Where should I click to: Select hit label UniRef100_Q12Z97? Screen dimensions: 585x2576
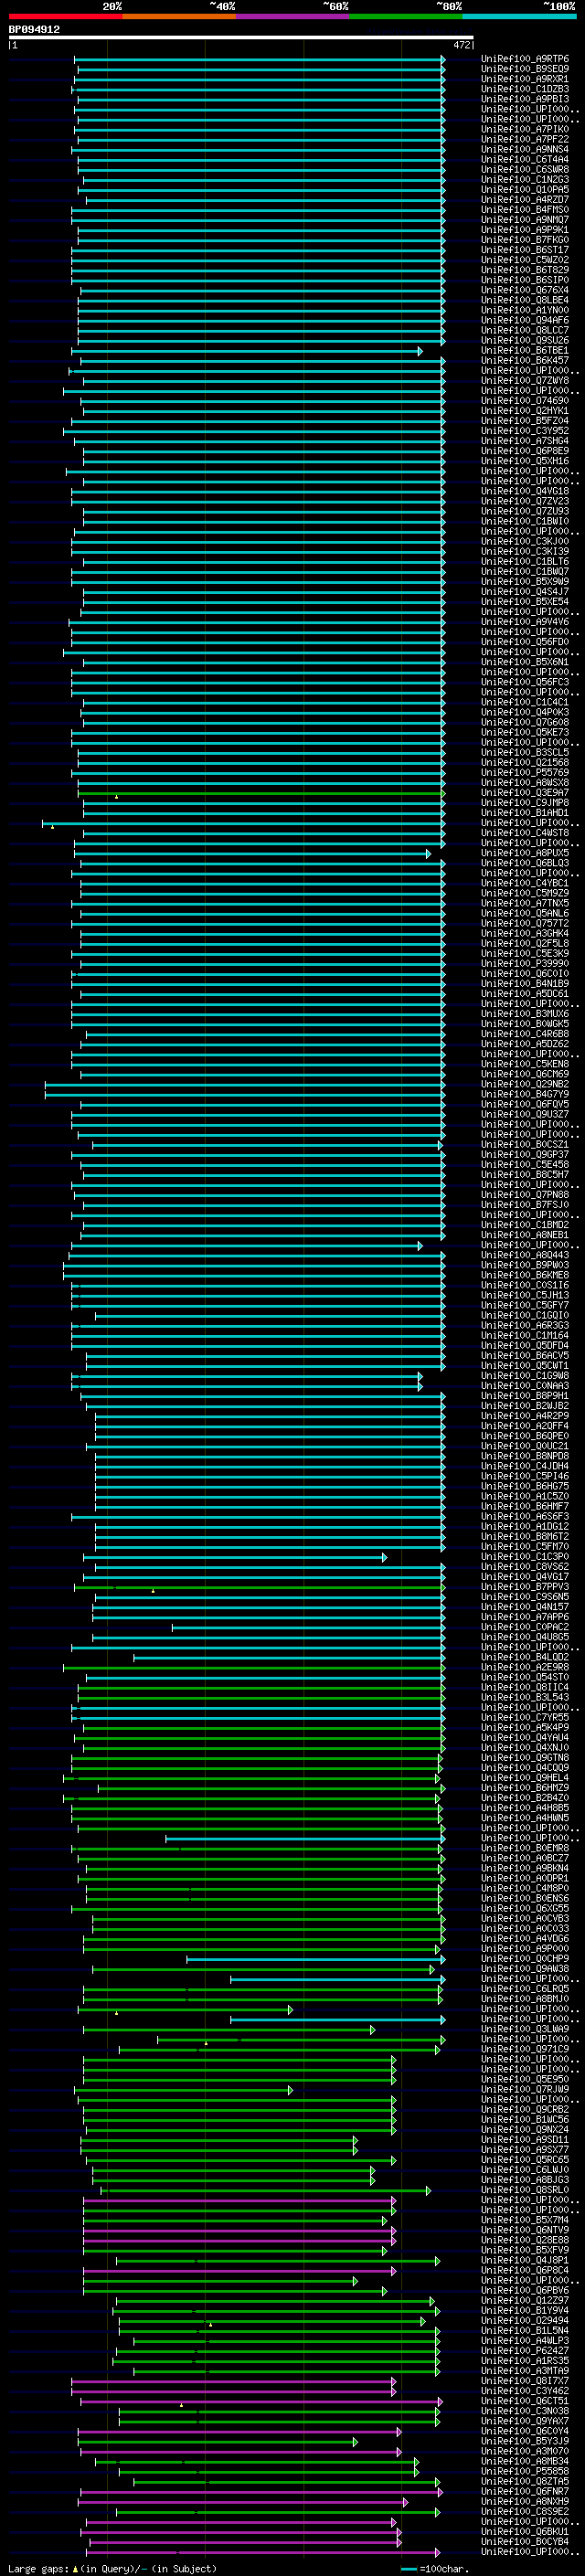[x=525, y=2300]
